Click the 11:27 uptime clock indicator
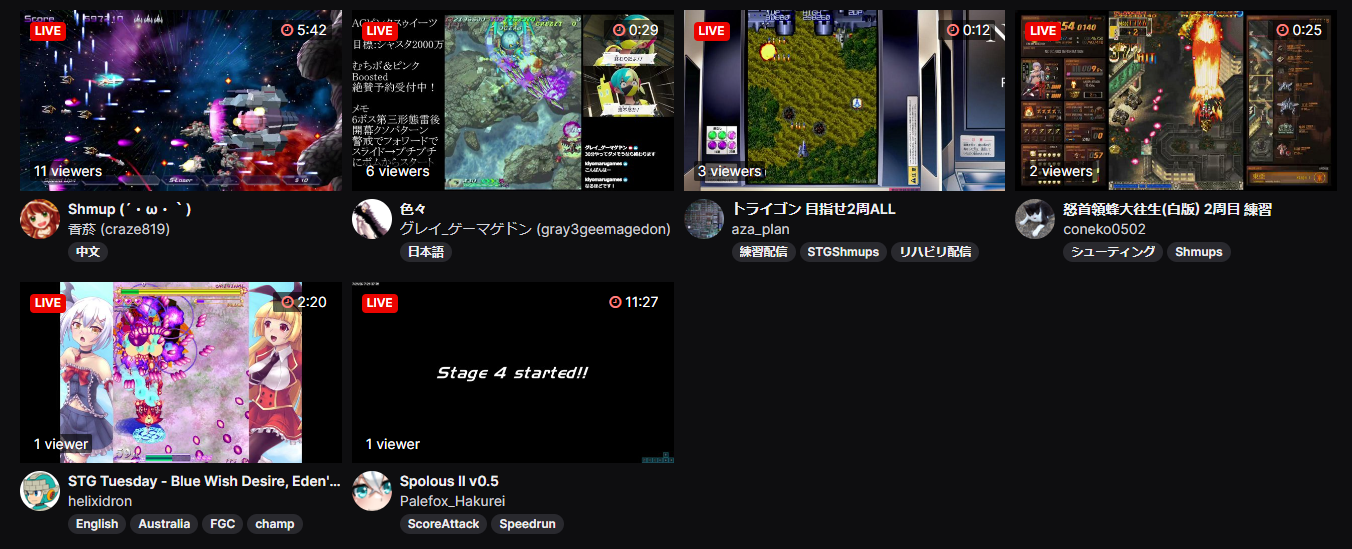 point(633,302)
